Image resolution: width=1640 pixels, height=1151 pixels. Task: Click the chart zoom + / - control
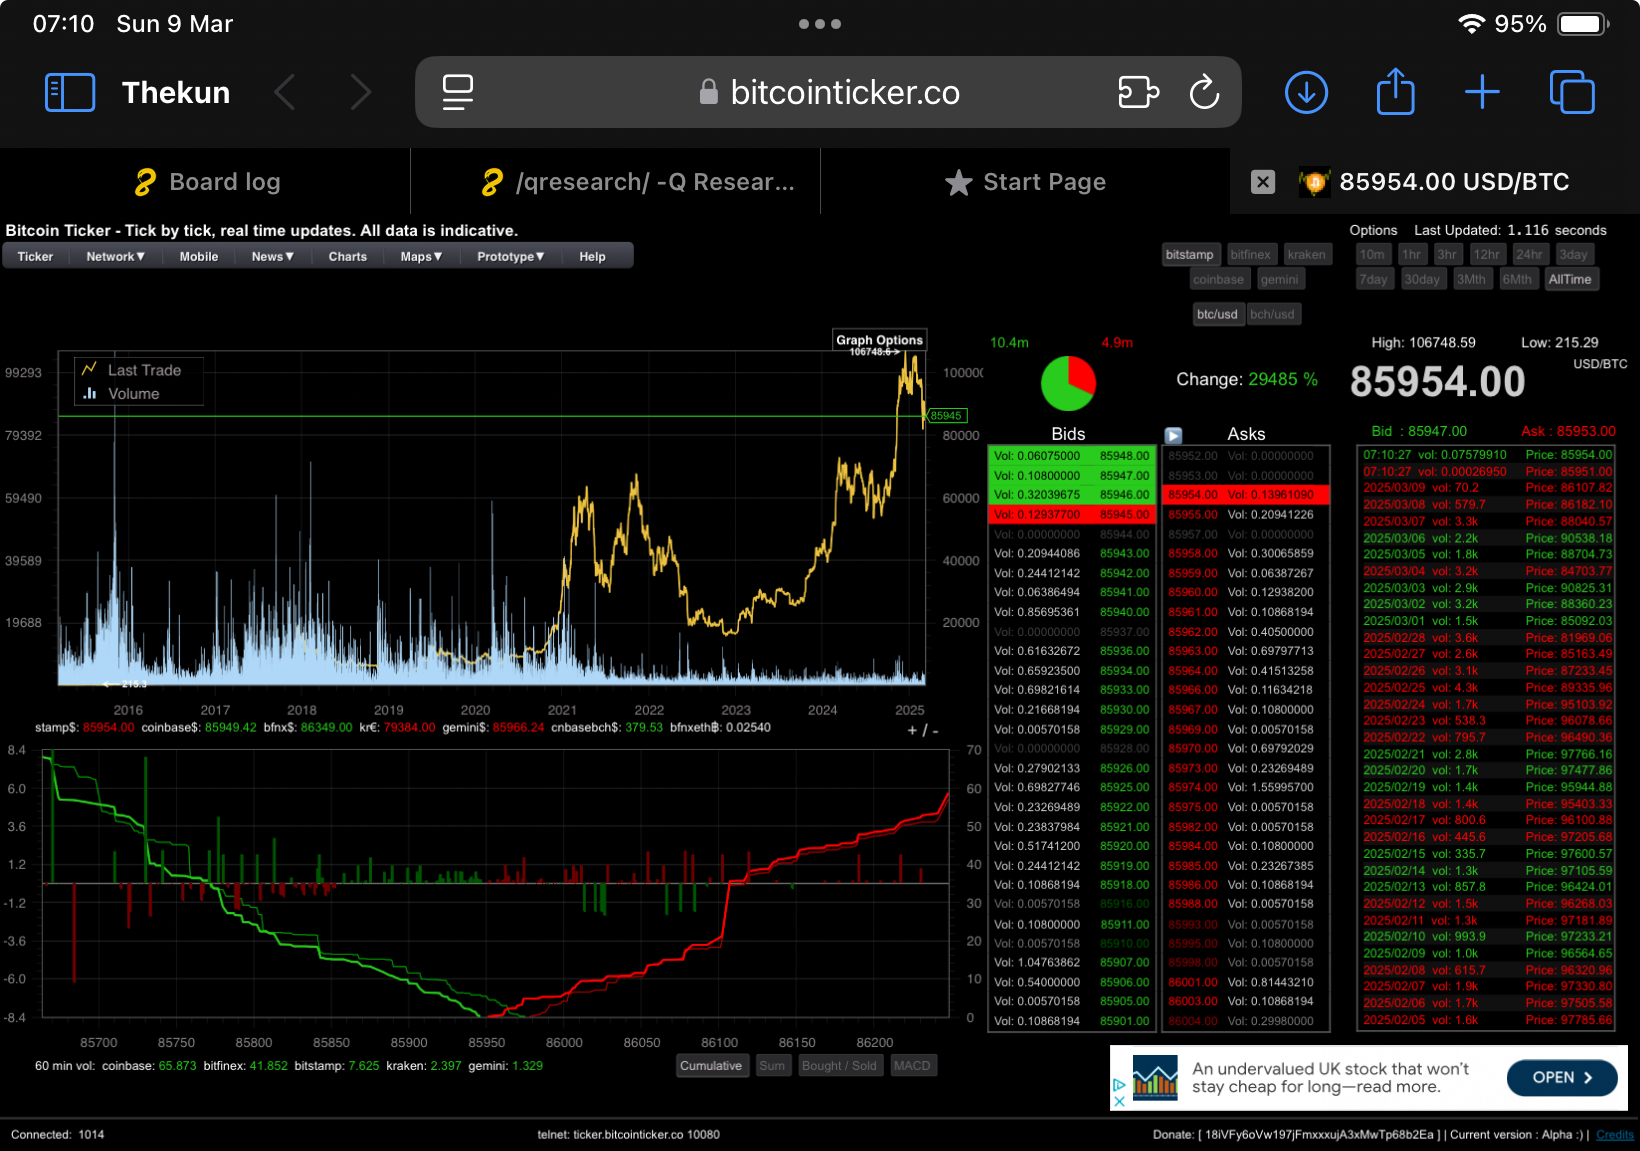pyautogui.click(x=922, y=731)
